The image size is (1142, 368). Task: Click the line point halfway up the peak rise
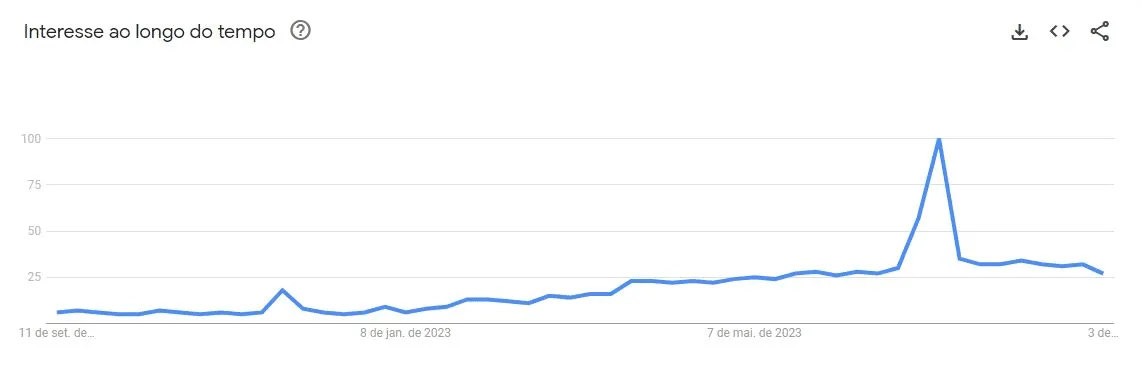coord(918,218)
